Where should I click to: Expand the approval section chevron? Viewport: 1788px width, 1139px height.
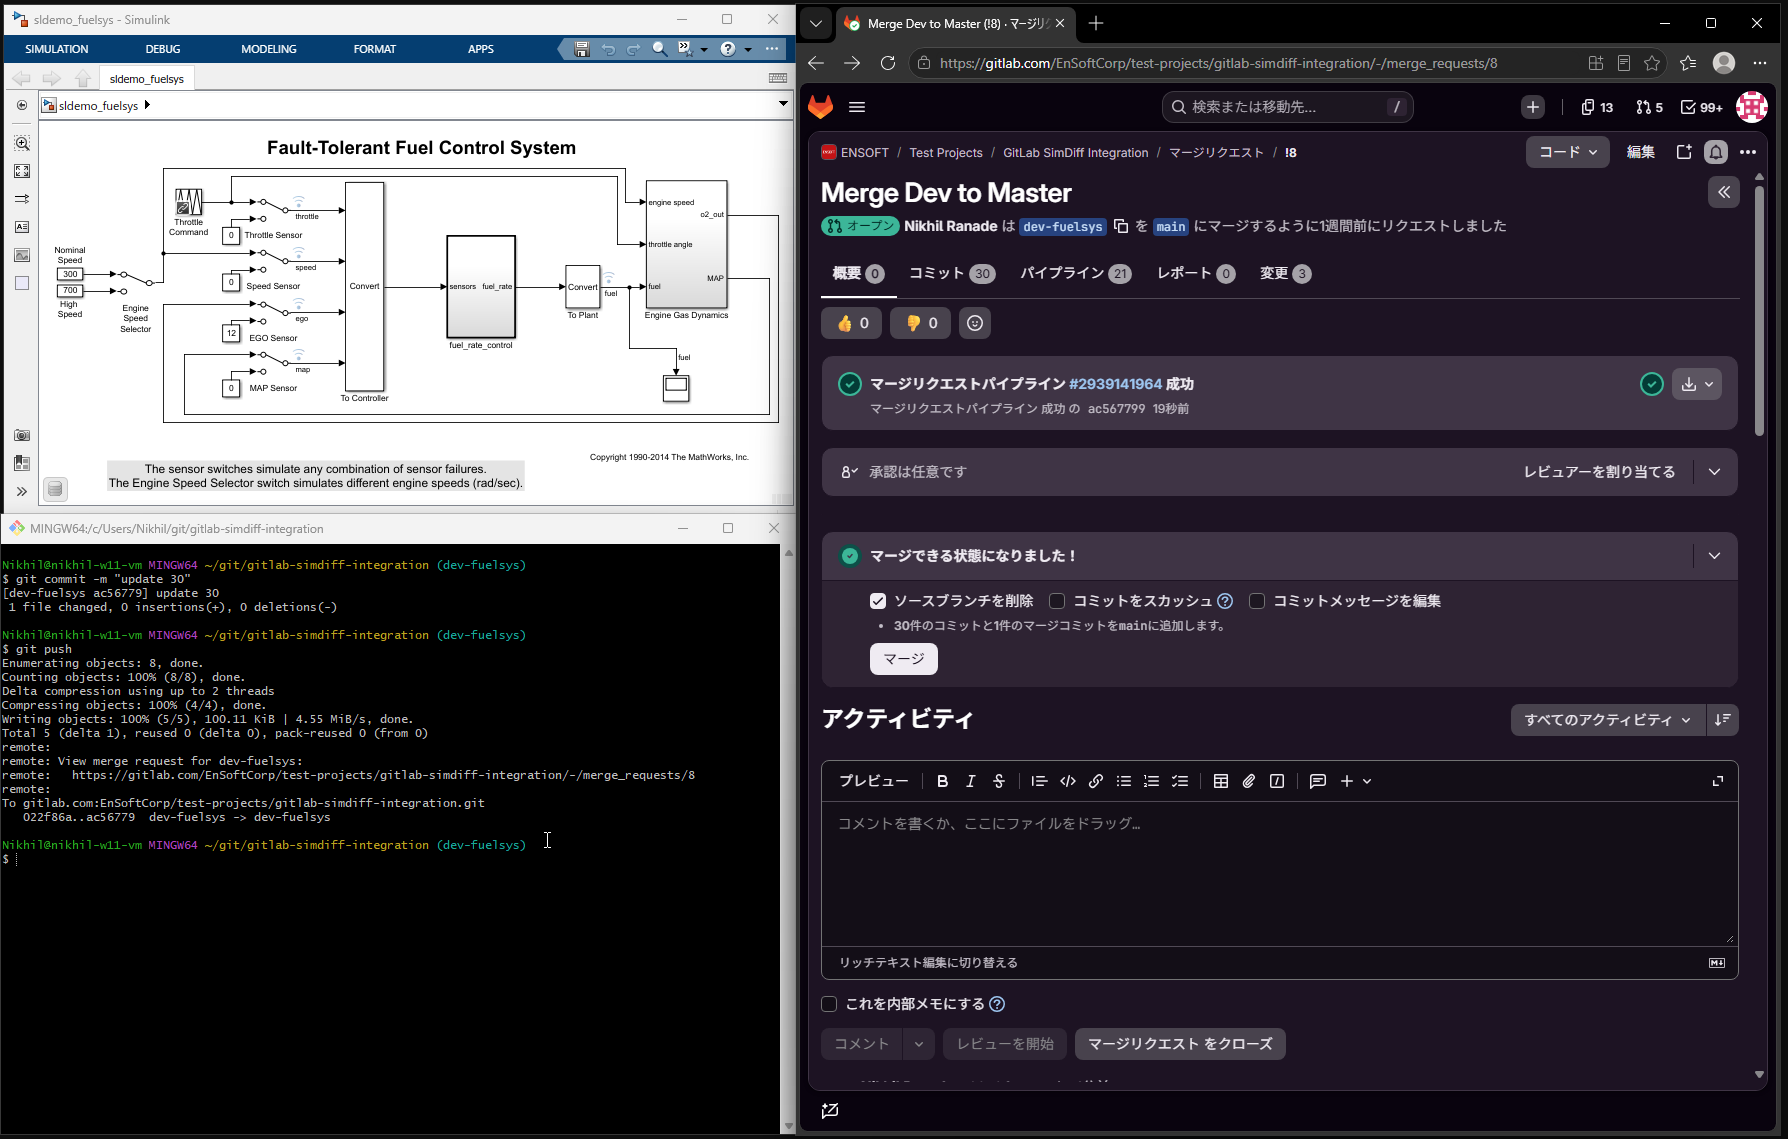point(1715,472)
